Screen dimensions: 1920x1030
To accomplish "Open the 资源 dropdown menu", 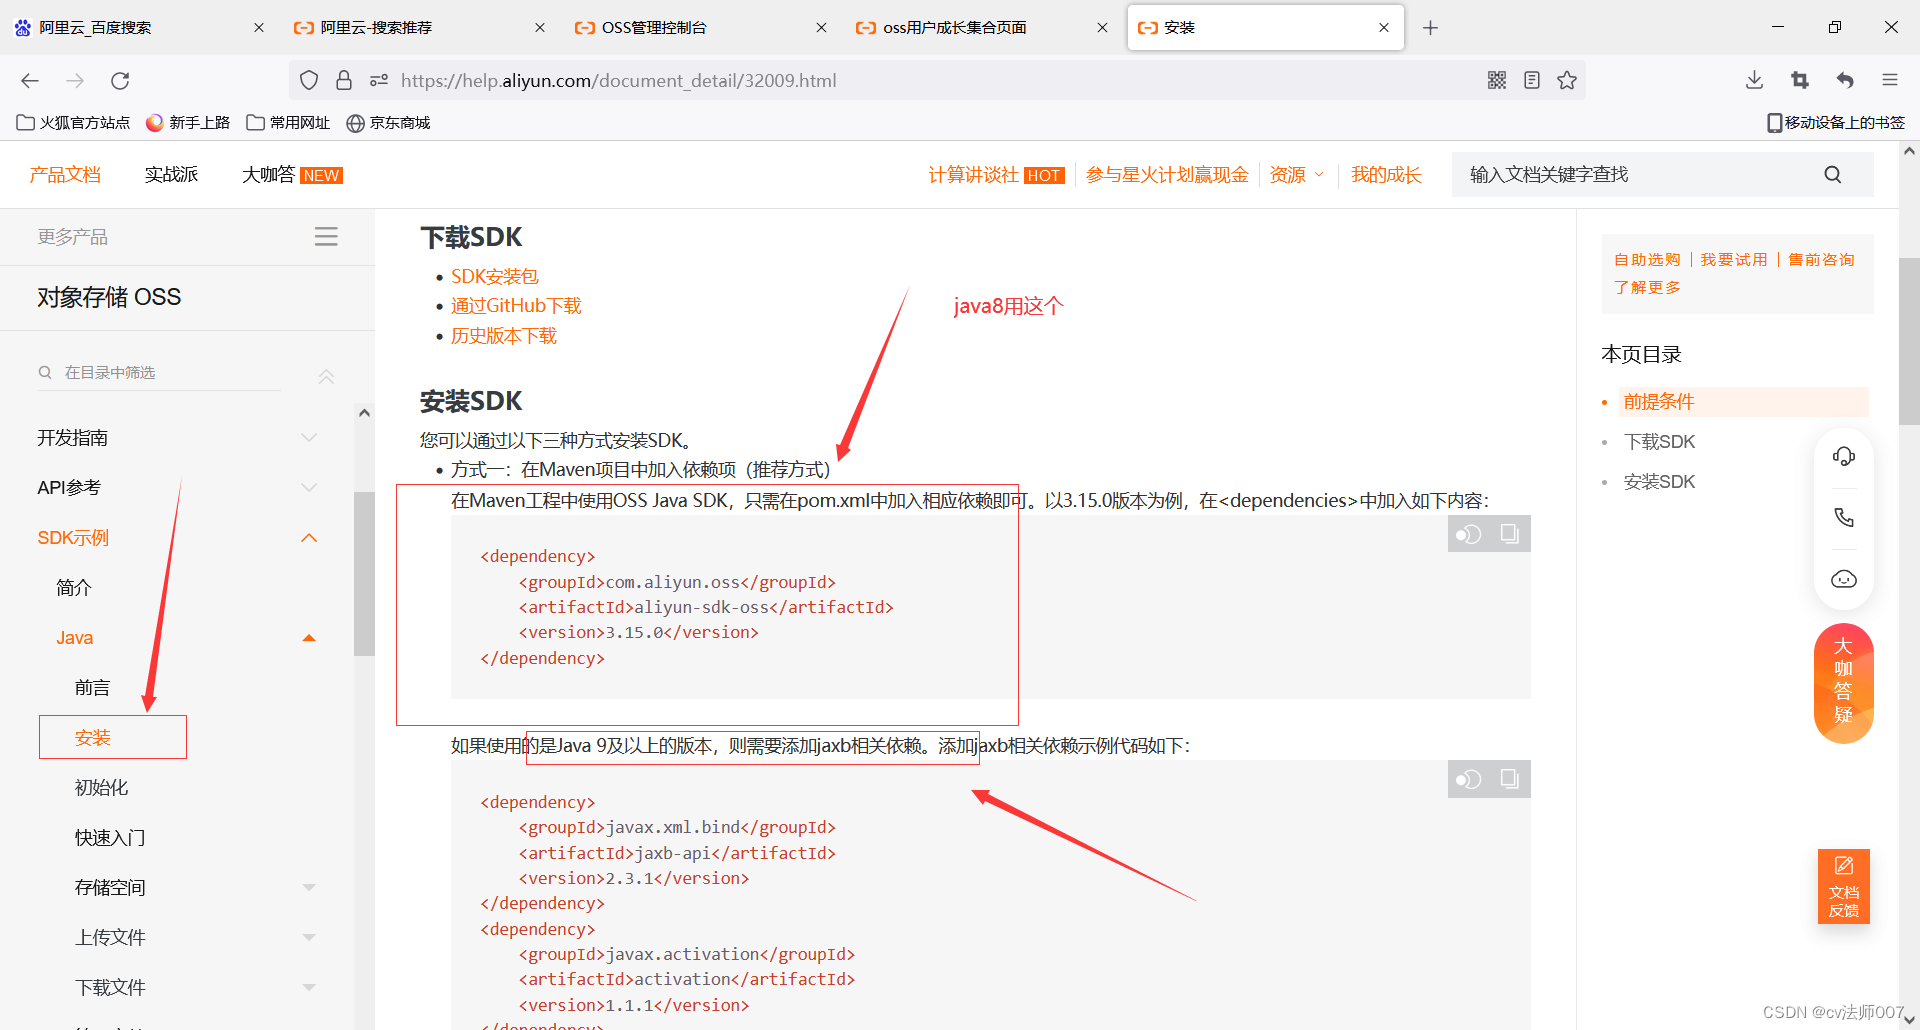I will pyautogui.click(x=1297, y=175).
